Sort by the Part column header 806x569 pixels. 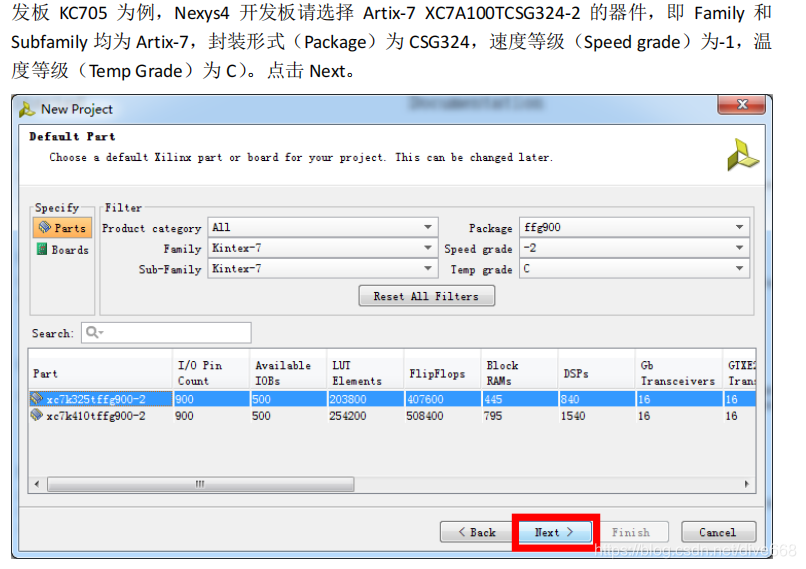click(100, 373)
